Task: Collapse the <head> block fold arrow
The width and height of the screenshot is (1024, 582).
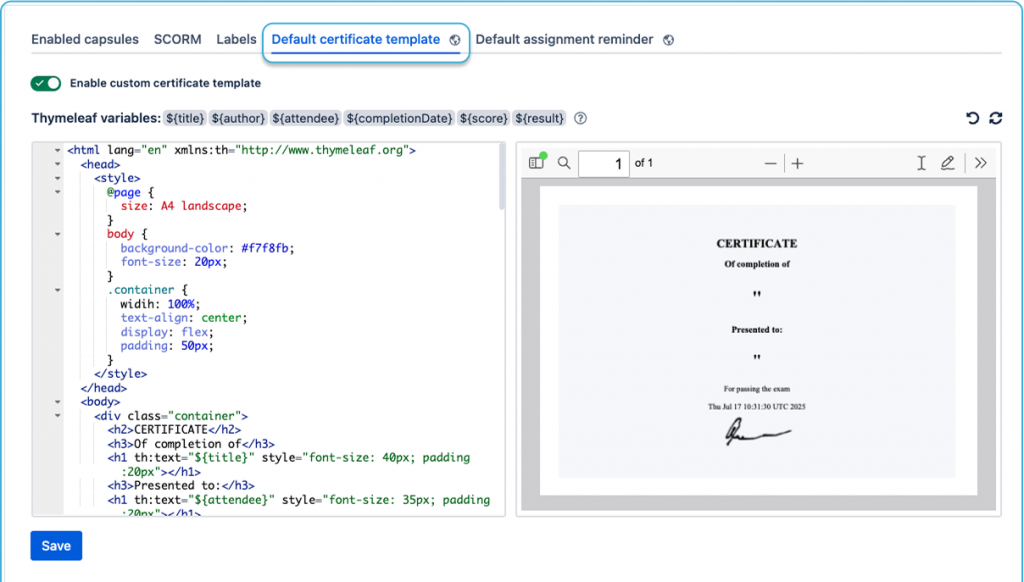Action: [57, 164]
